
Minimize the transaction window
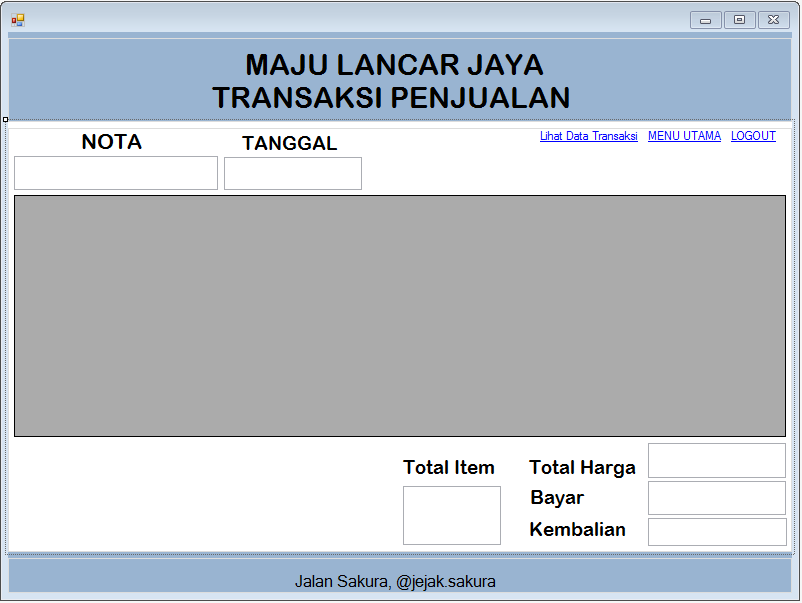[705, 19]
